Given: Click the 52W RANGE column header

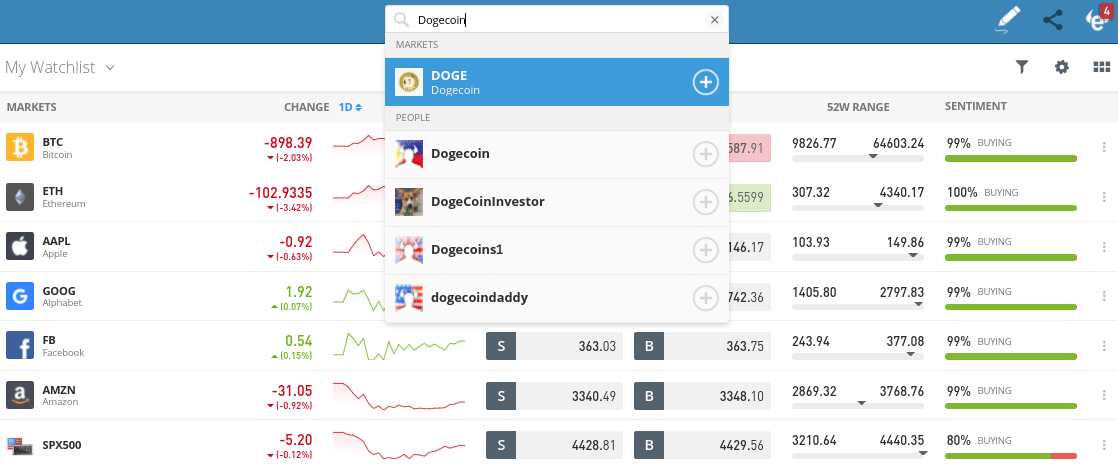Looking at the screenshot, I should pos(858,108).
